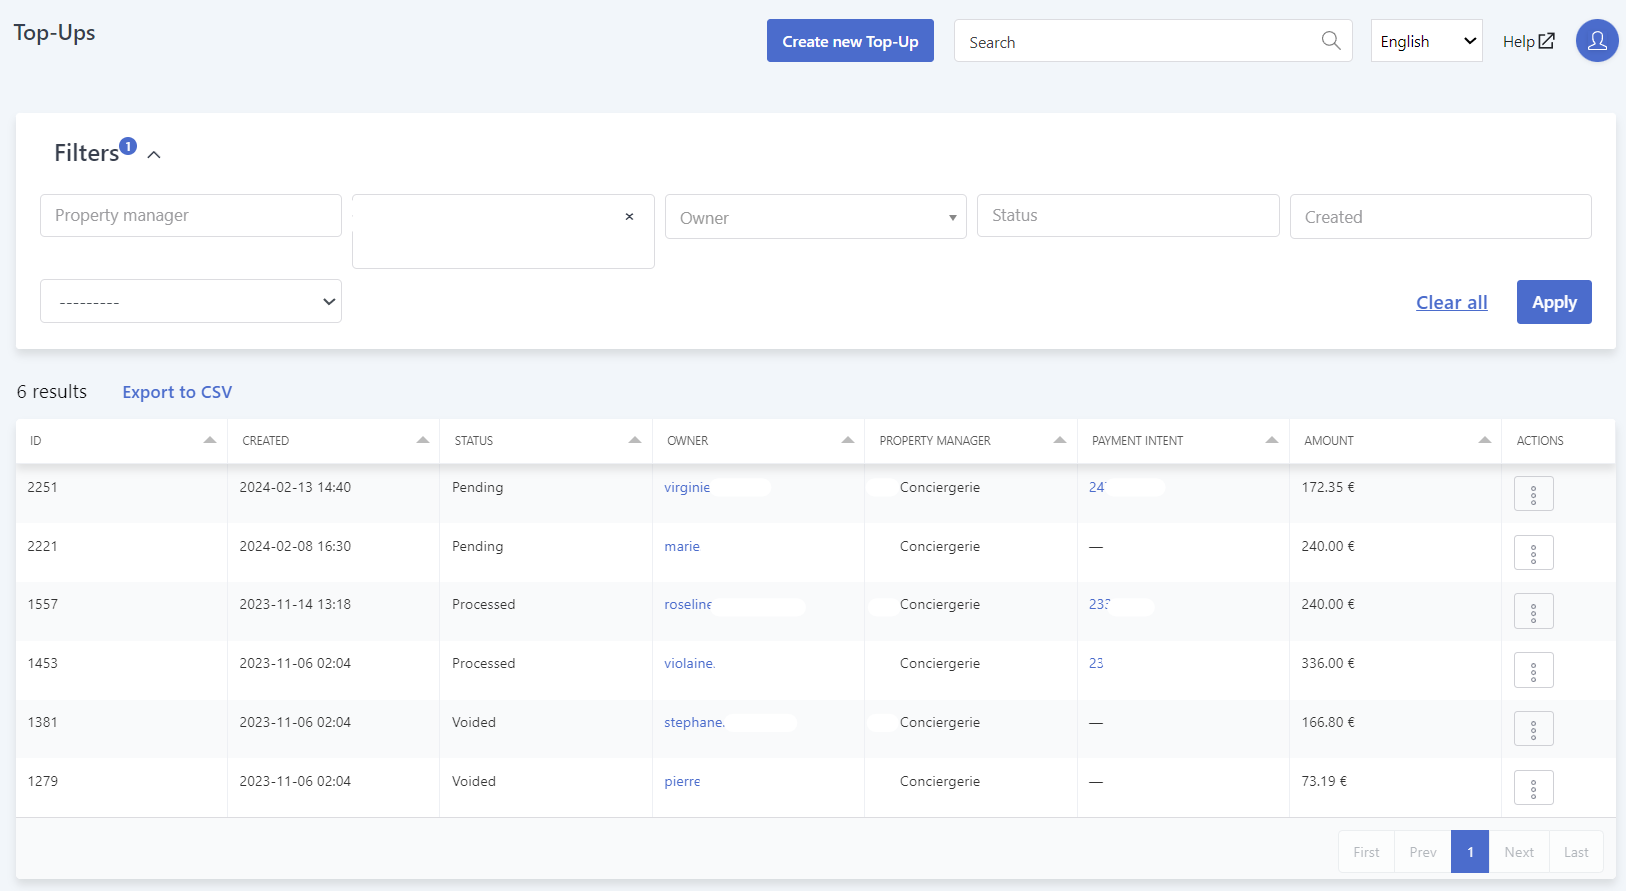
Task: Sort table by ID column arrow
Action: [210, 440]
